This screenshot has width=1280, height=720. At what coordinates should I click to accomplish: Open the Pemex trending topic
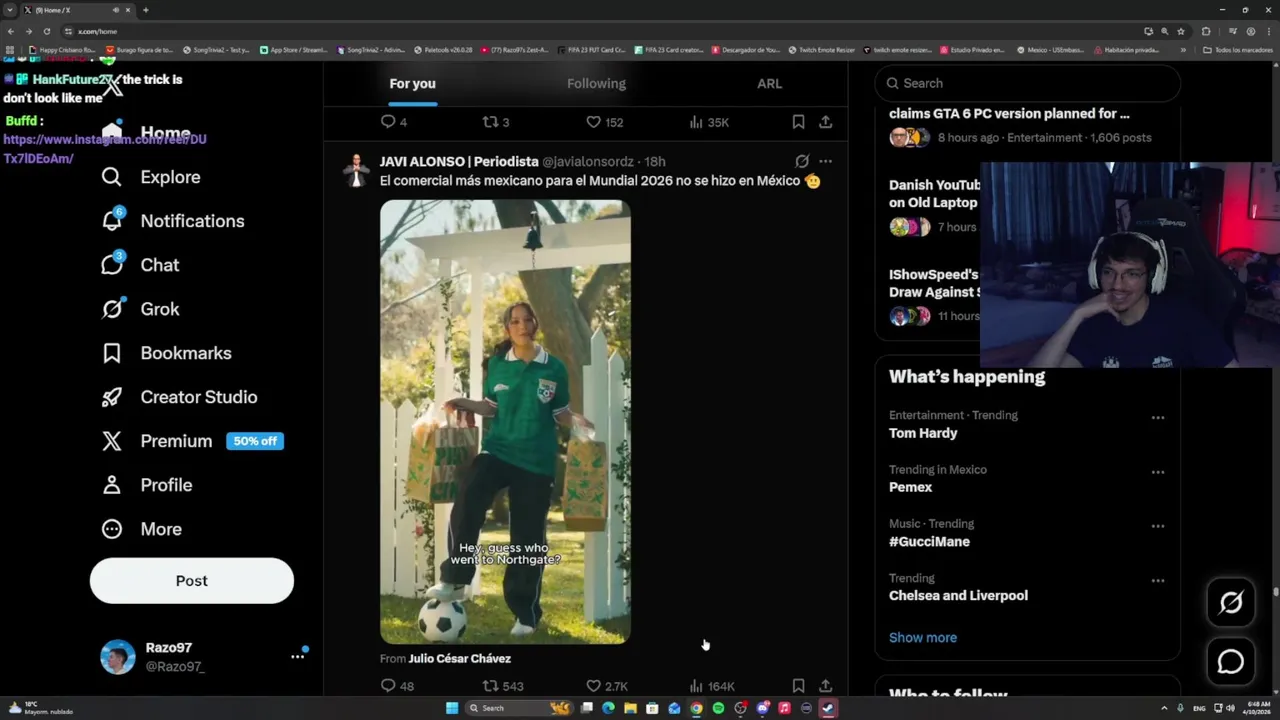910,487
